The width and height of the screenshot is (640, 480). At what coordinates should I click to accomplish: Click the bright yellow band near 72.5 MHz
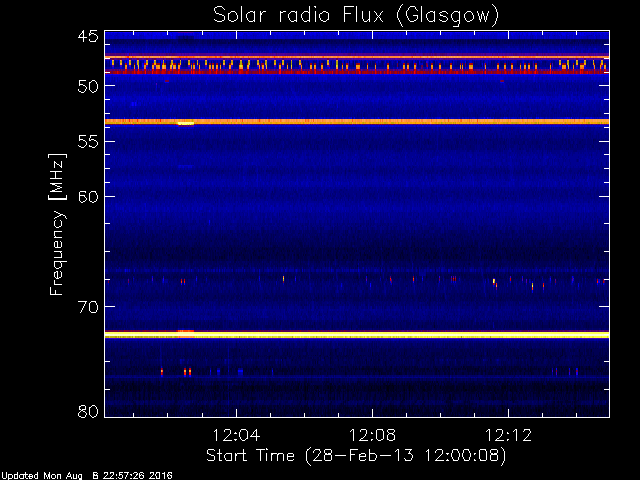pos(357,335)
